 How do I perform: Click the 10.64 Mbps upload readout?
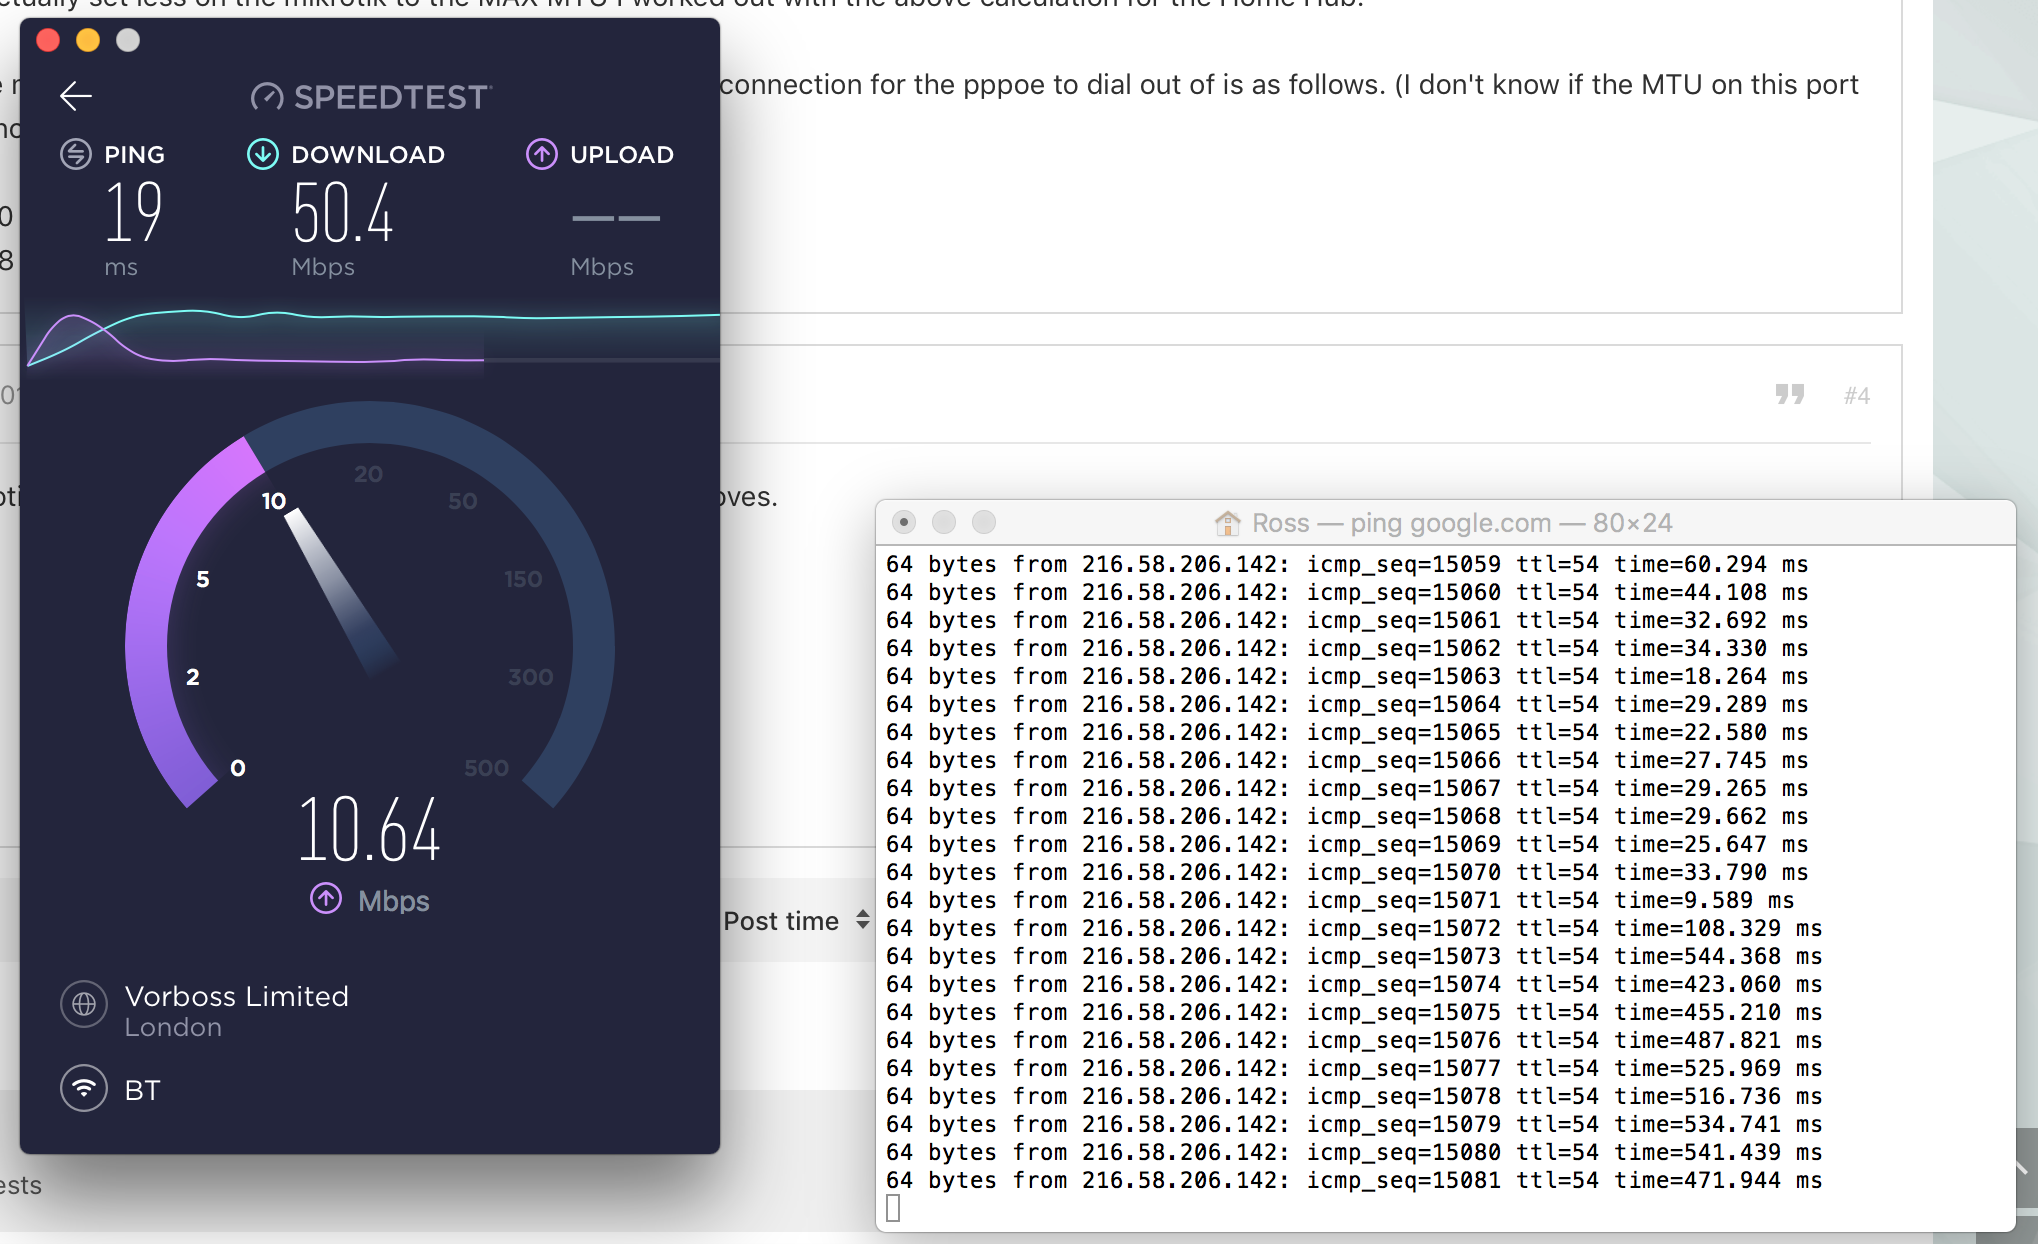click(x=369, y=830)
